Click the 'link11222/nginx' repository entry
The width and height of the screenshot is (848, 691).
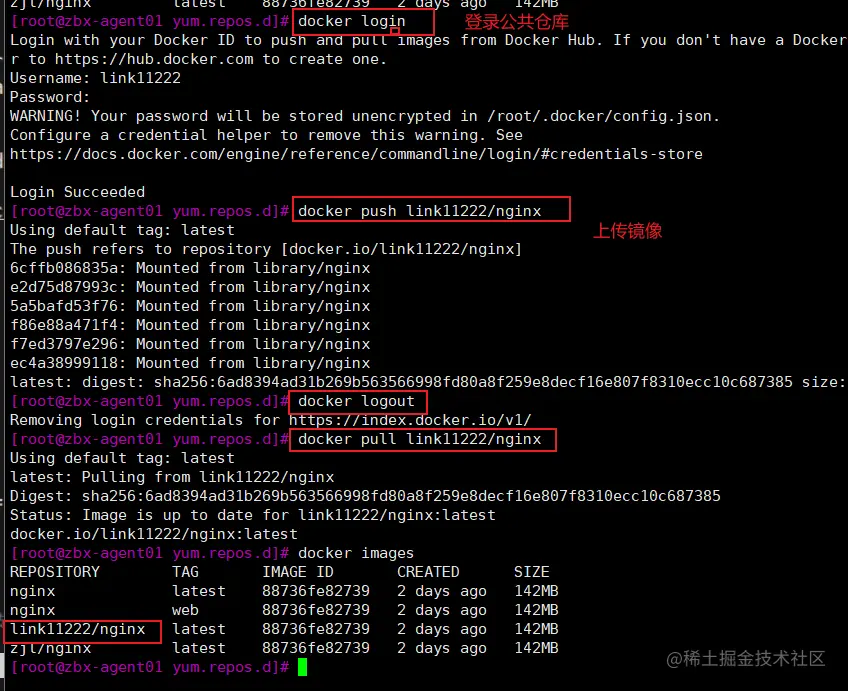click(77, 629)
